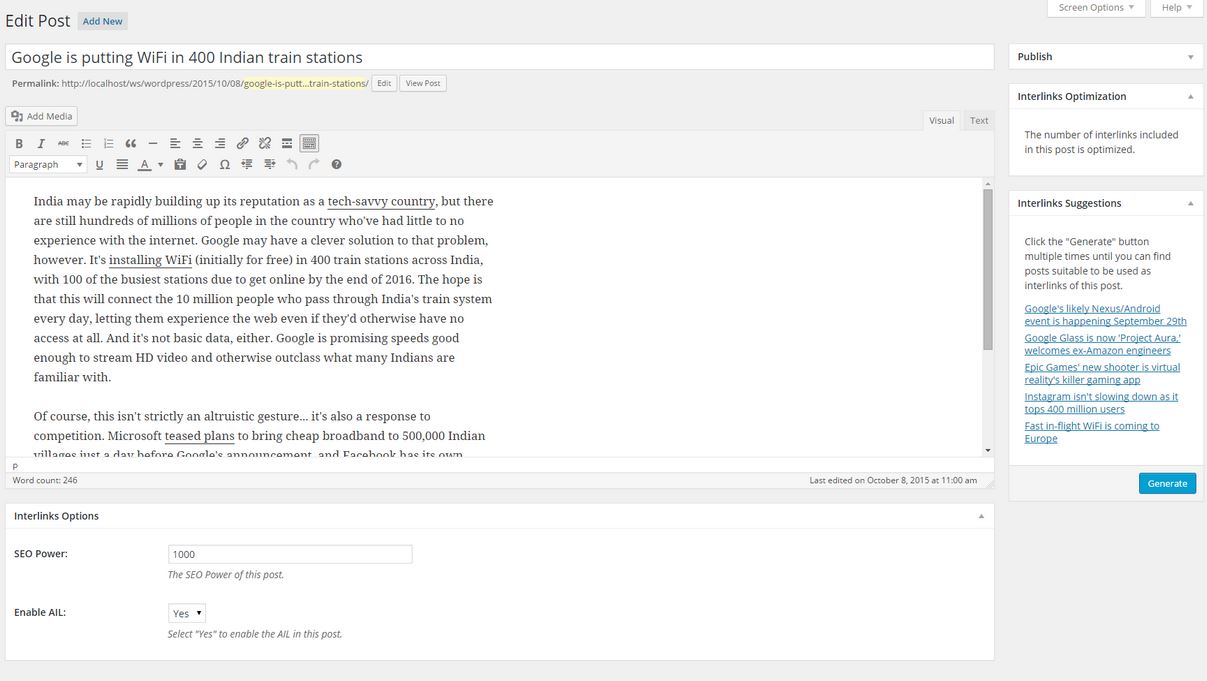Click the installing WiFi link in editor

click(x=150, y=260)
